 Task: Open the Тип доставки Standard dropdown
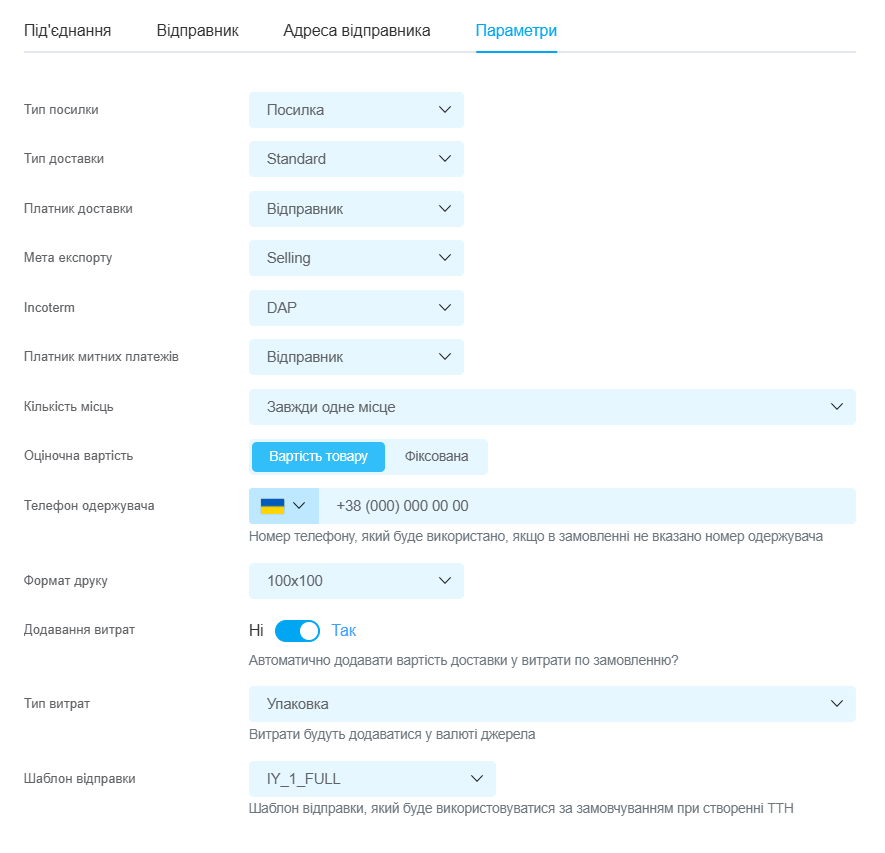(x=355, y=159)
